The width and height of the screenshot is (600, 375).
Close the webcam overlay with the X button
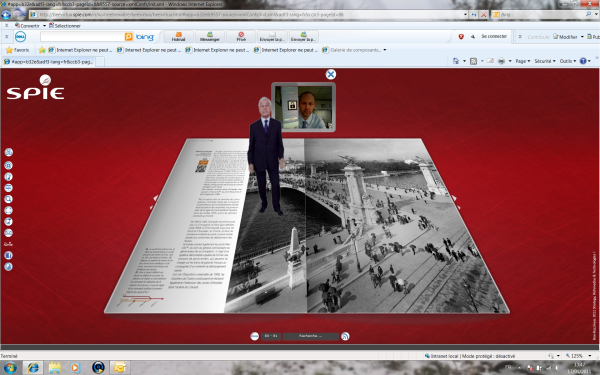(x=331, y=74)
